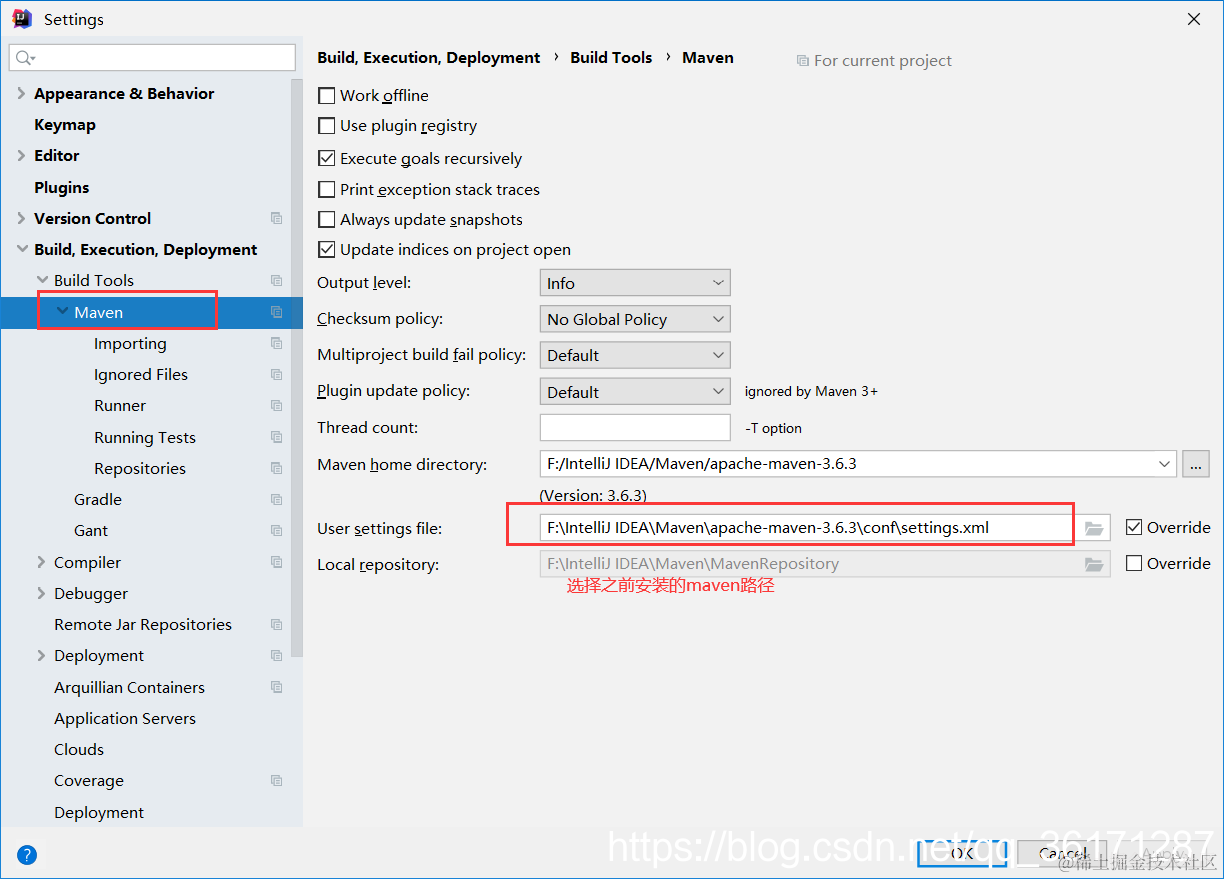Click the project-level icon beside Importing
Viewport: 1224px width, 879px height.
coord(277,343)
